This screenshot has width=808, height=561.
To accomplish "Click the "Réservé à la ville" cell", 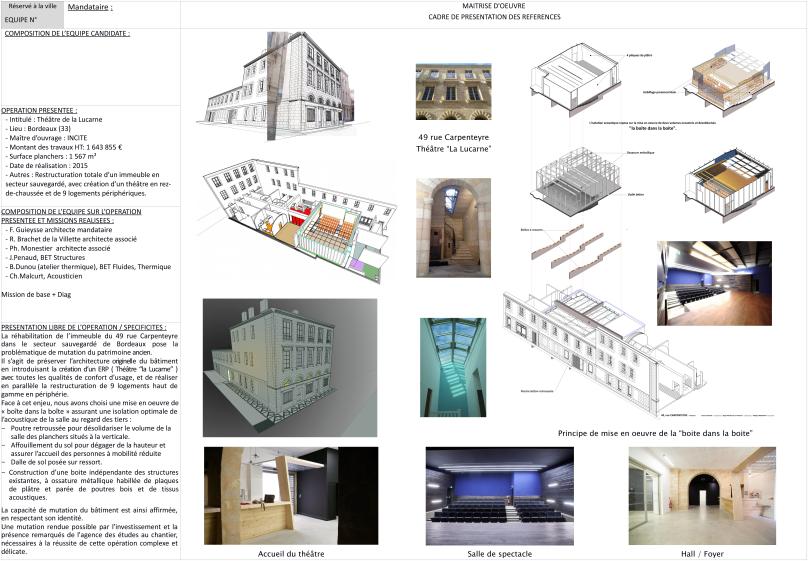I will coord(32,7).
